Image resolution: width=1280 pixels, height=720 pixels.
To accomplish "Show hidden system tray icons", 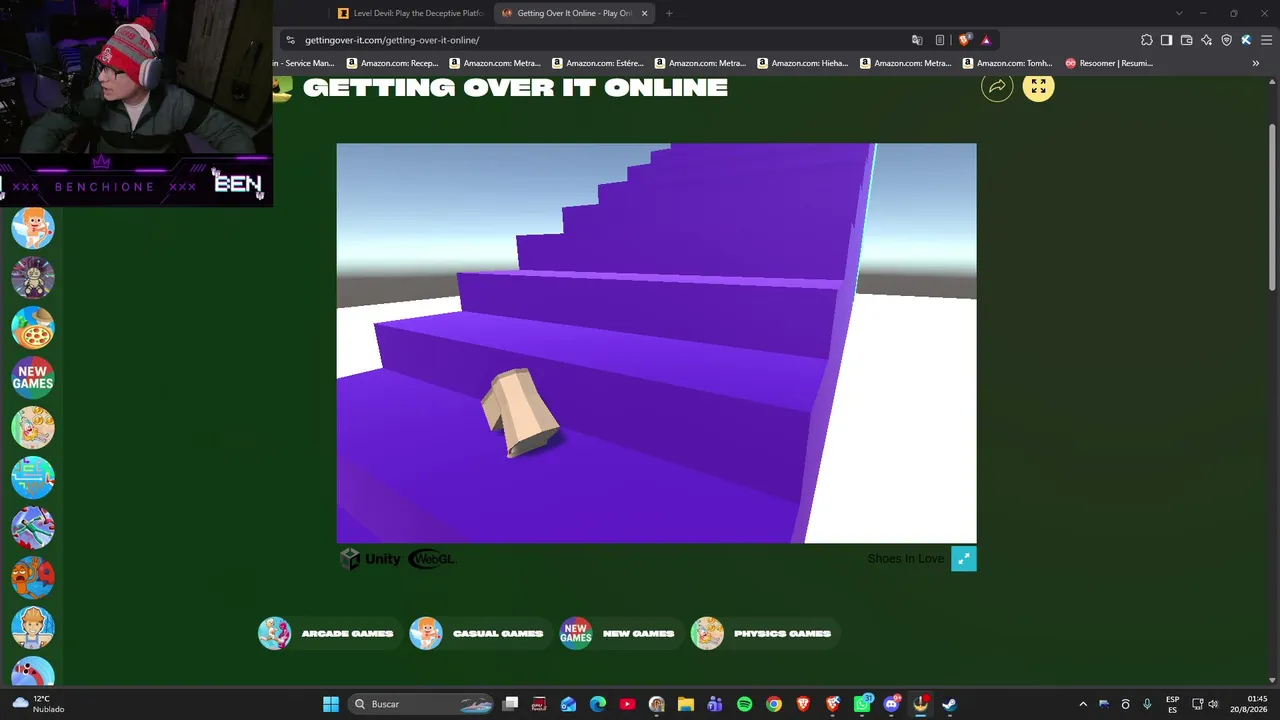I will coord(1083,704).
